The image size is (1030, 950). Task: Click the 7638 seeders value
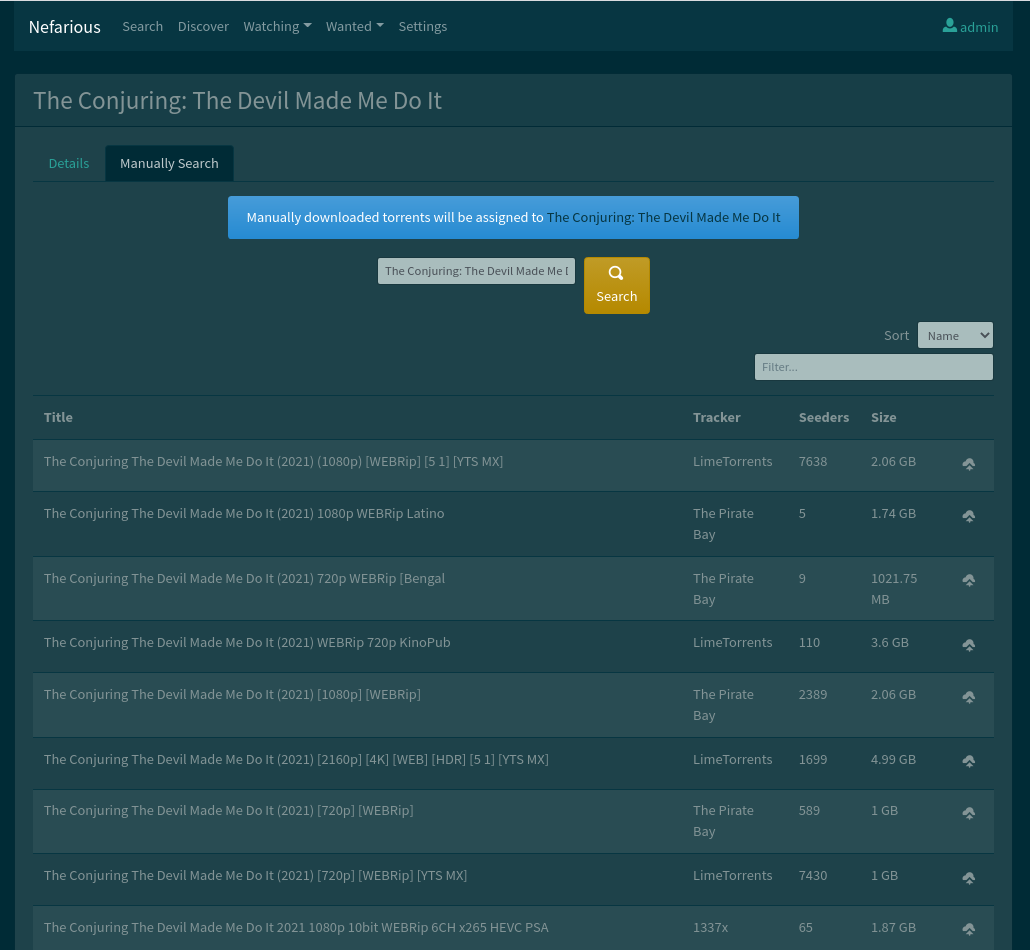(x=813, y=461)
